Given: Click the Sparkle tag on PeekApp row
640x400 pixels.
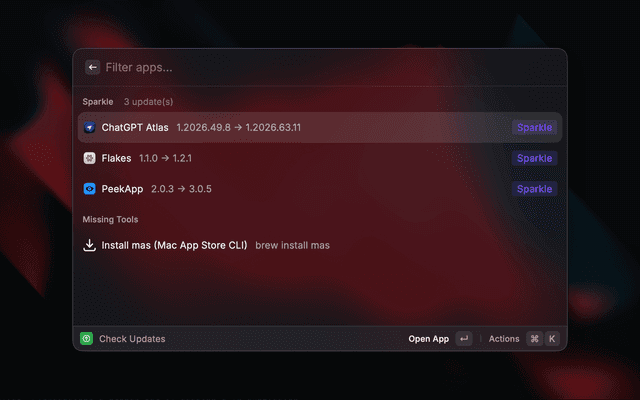Looking at the screenshot, I should 534,189.
